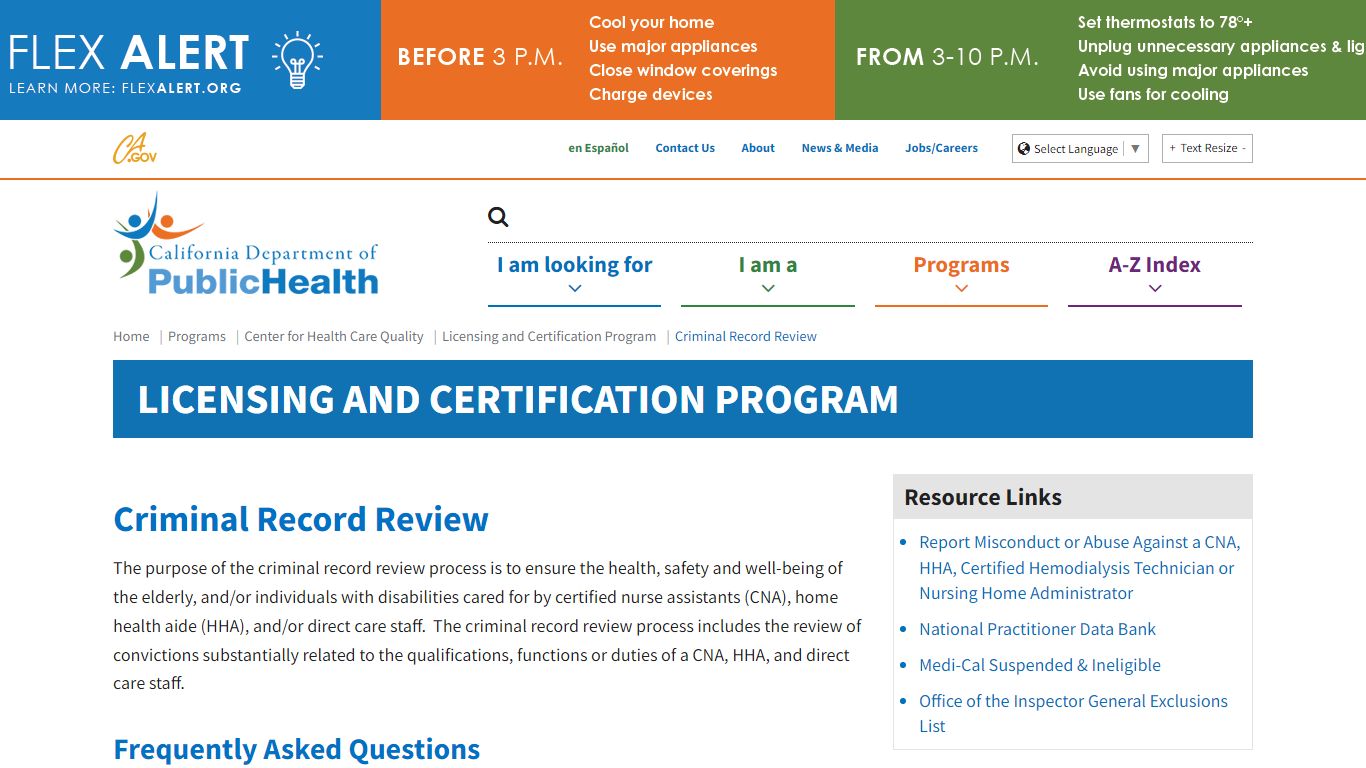Click 'Charge devices' tip text
Viewport: 1366px width, 768px height.
651,94
